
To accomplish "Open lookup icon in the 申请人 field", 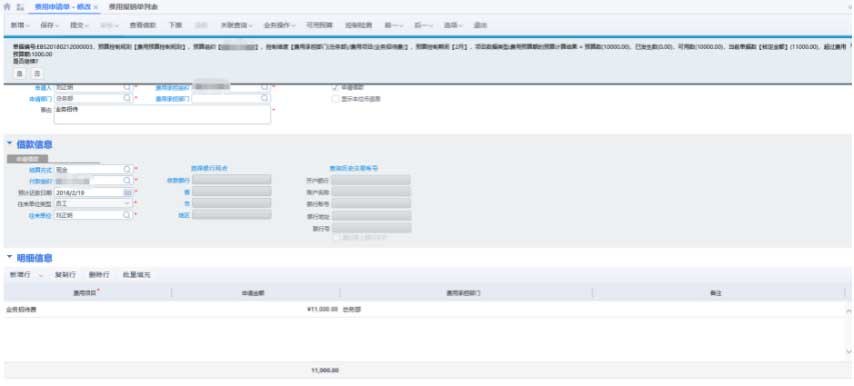I will click(x=127, y=87).
